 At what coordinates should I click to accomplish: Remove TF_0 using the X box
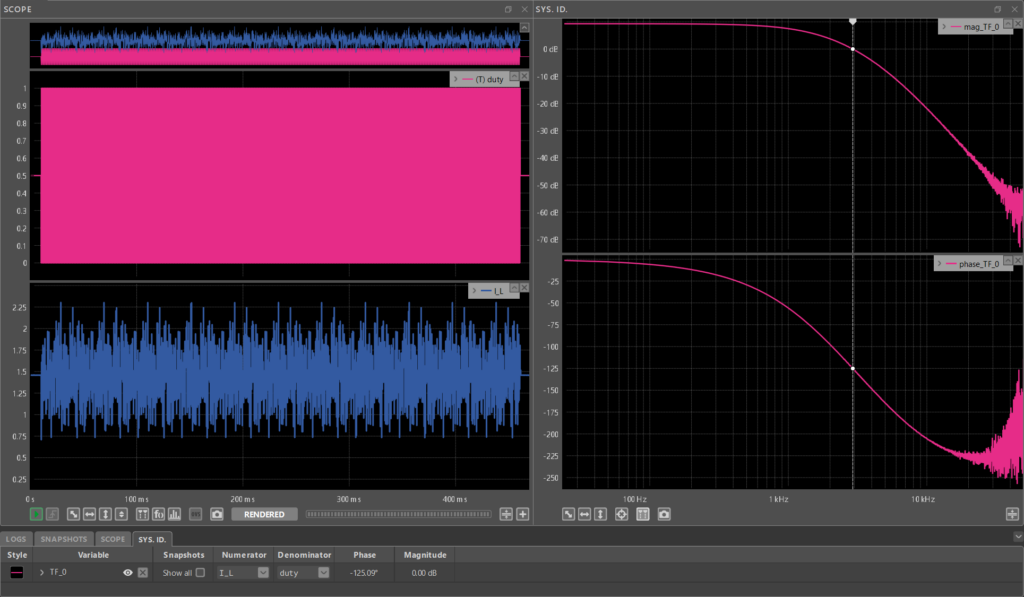143,573
